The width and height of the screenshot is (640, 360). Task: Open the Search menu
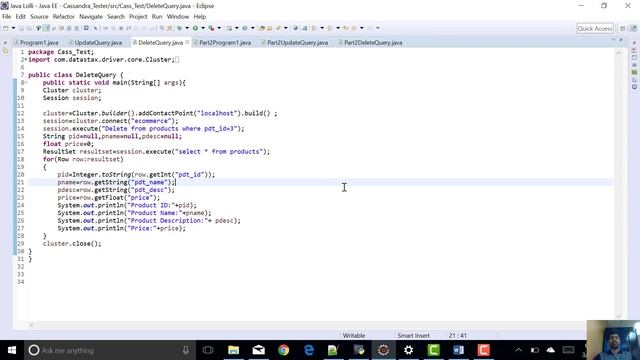[116, 17]
